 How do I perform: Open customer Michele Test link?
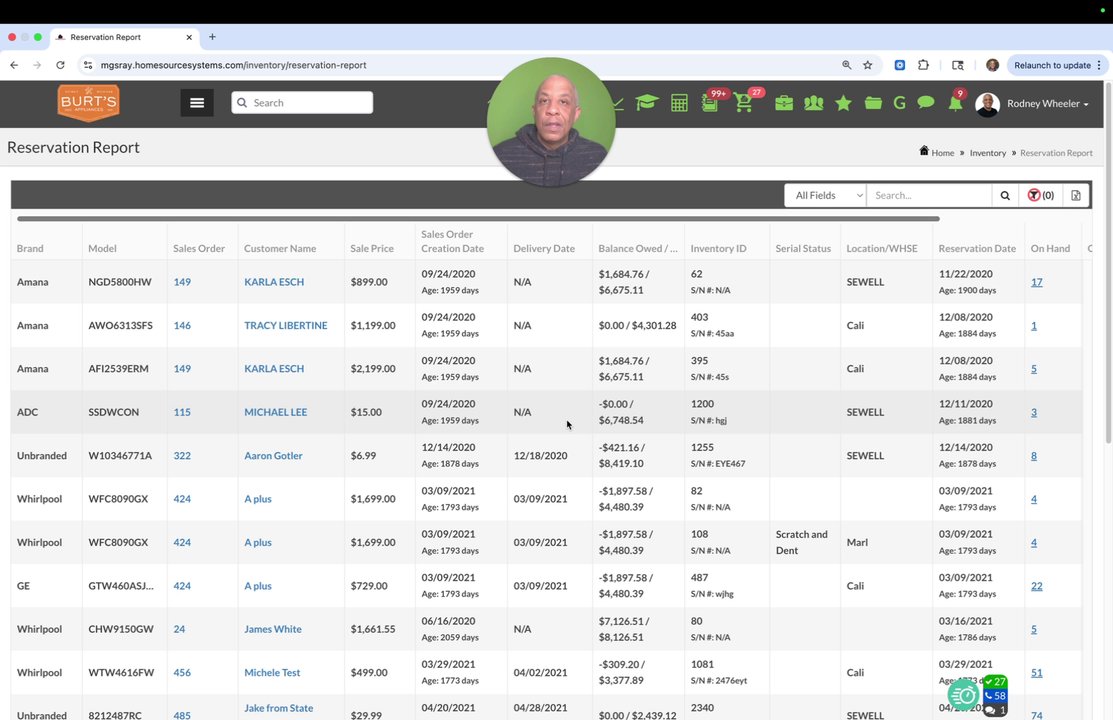272,672
